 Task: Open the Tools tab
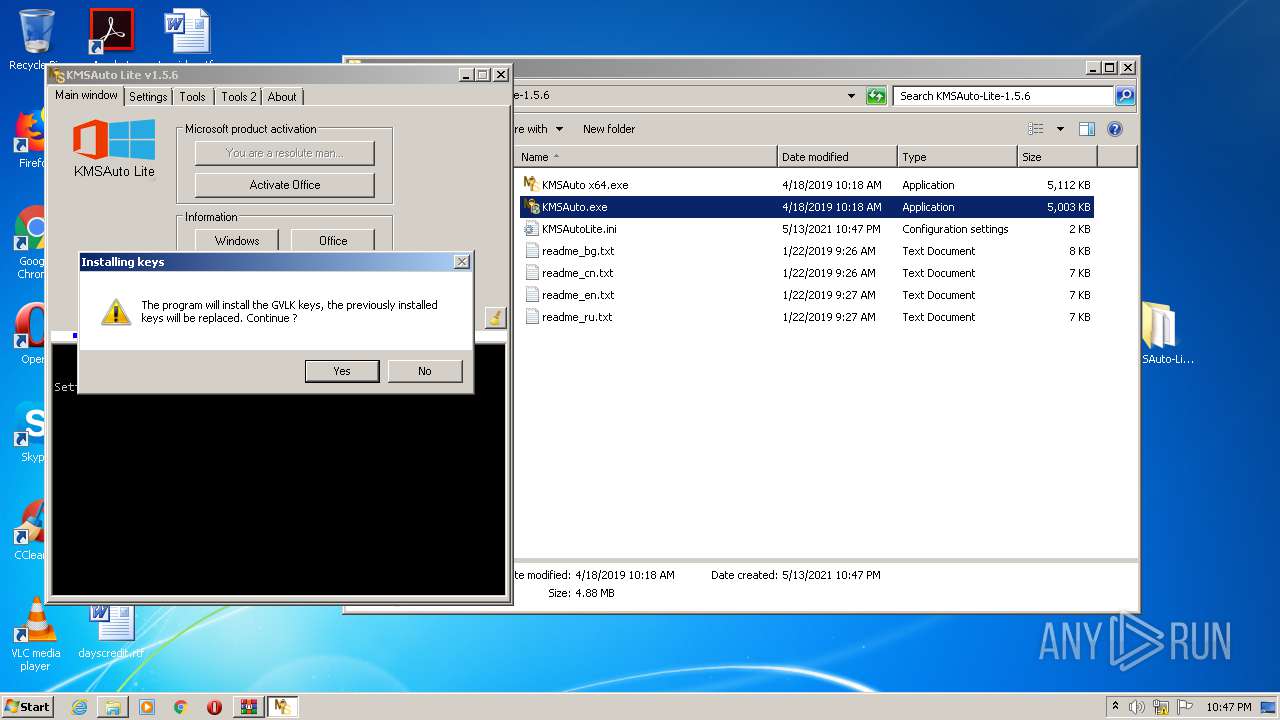click(192, 97)
